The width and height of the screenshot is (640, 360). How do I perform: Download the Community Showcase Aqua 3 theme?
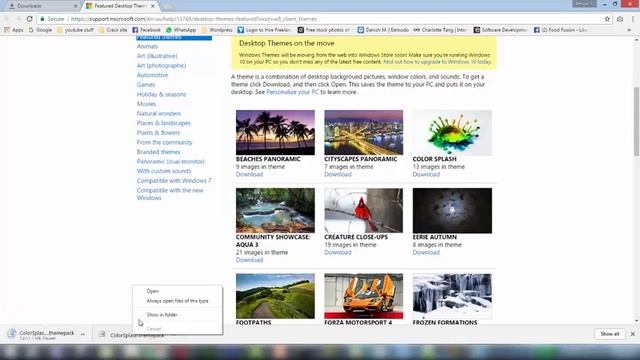click(x=249, y=260)
